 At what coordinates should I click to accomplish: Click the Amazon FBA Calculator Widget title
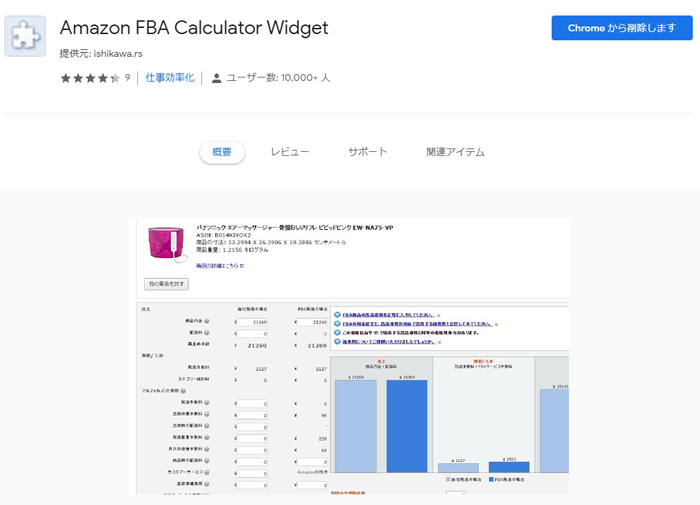pos(194,28)
